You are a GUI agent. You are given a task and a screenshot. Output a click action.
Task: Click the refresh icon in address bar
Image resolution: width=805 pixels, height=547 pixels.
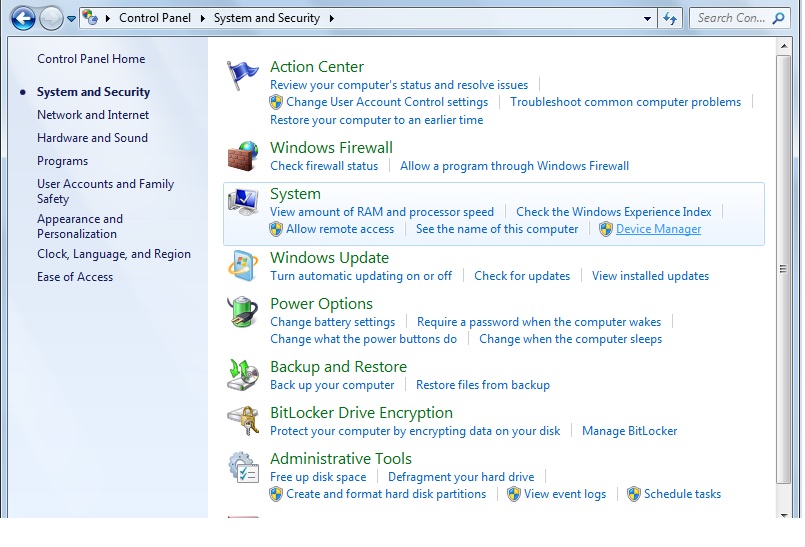[670, 18]
